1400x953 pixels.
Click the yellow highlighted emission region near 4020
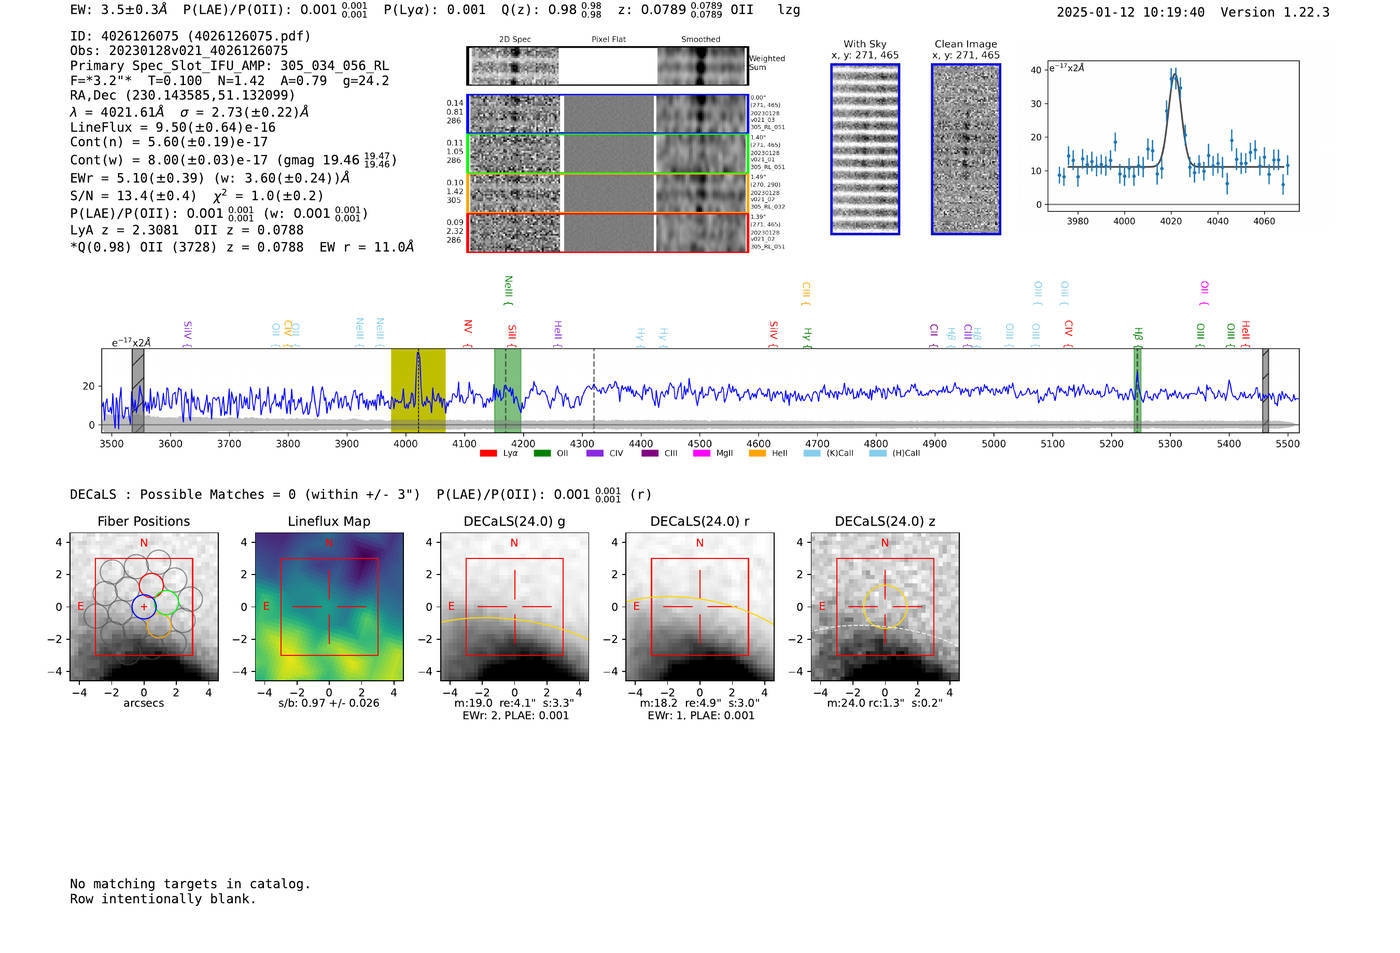pos(418,390)
